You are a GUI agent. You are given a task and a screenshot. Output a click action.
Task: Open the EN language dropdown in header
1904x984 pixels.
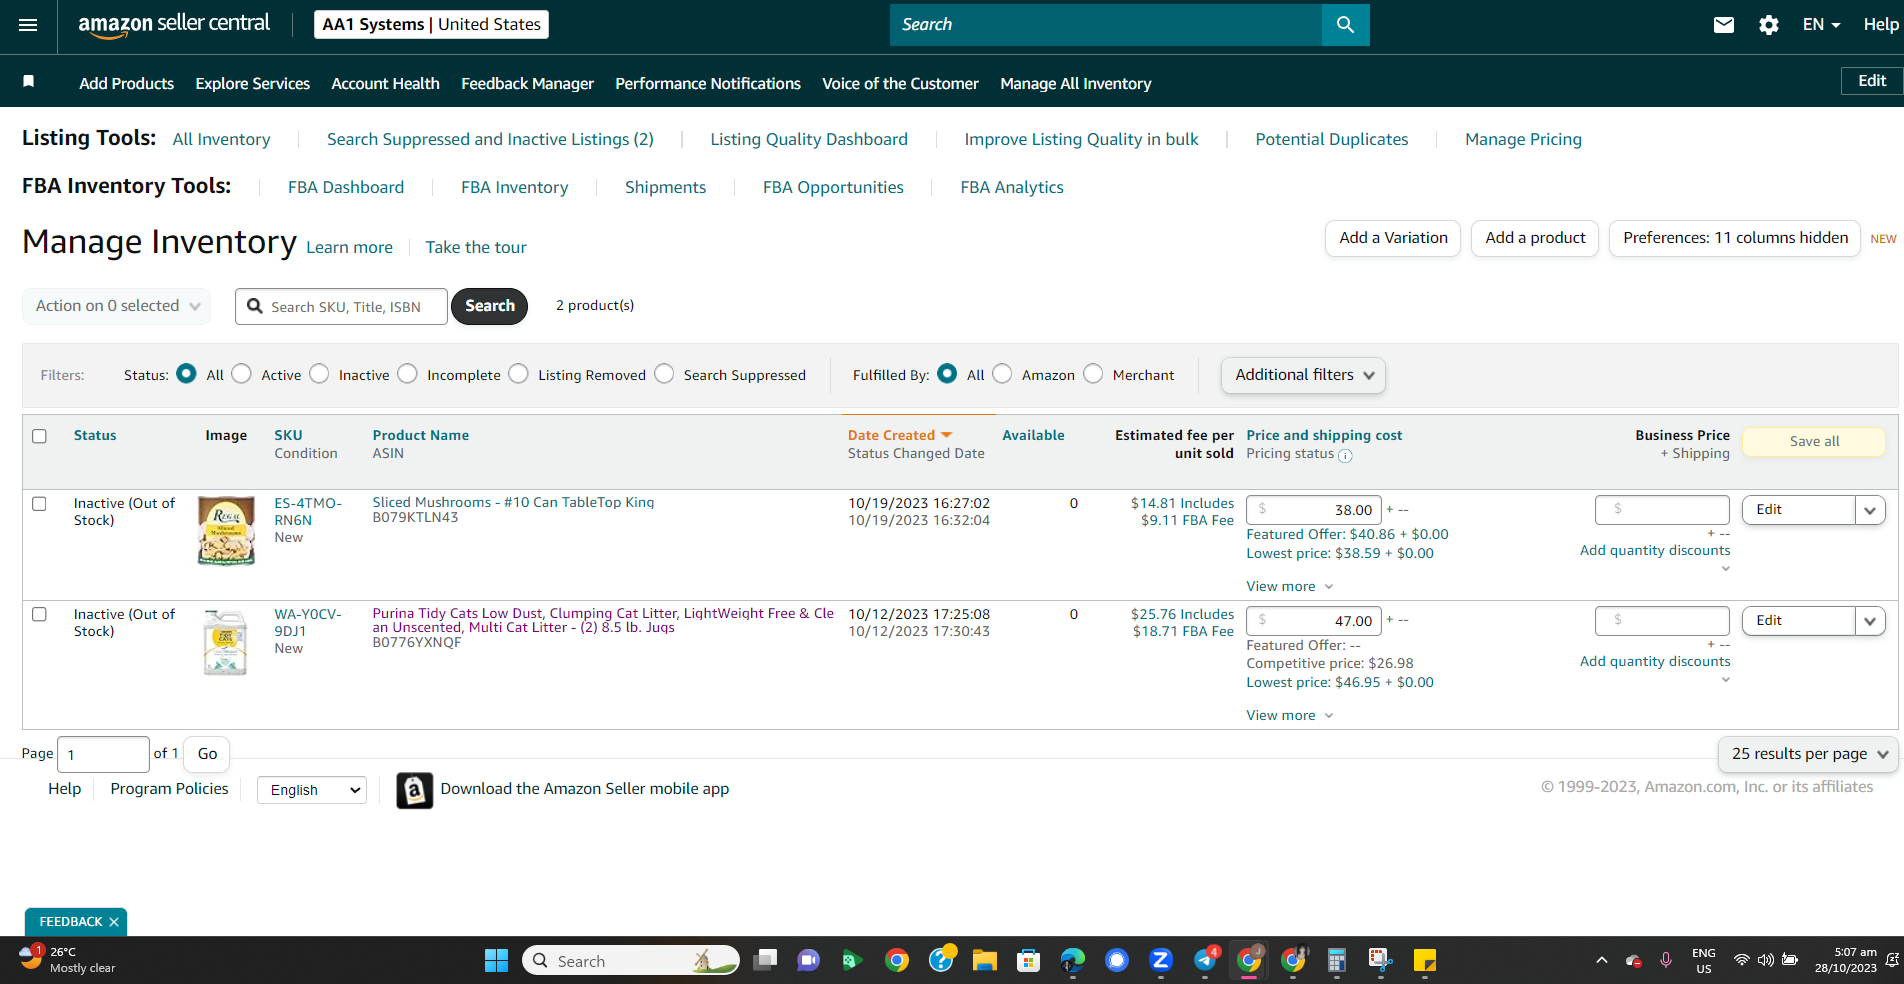click(x=1821, y=25)
